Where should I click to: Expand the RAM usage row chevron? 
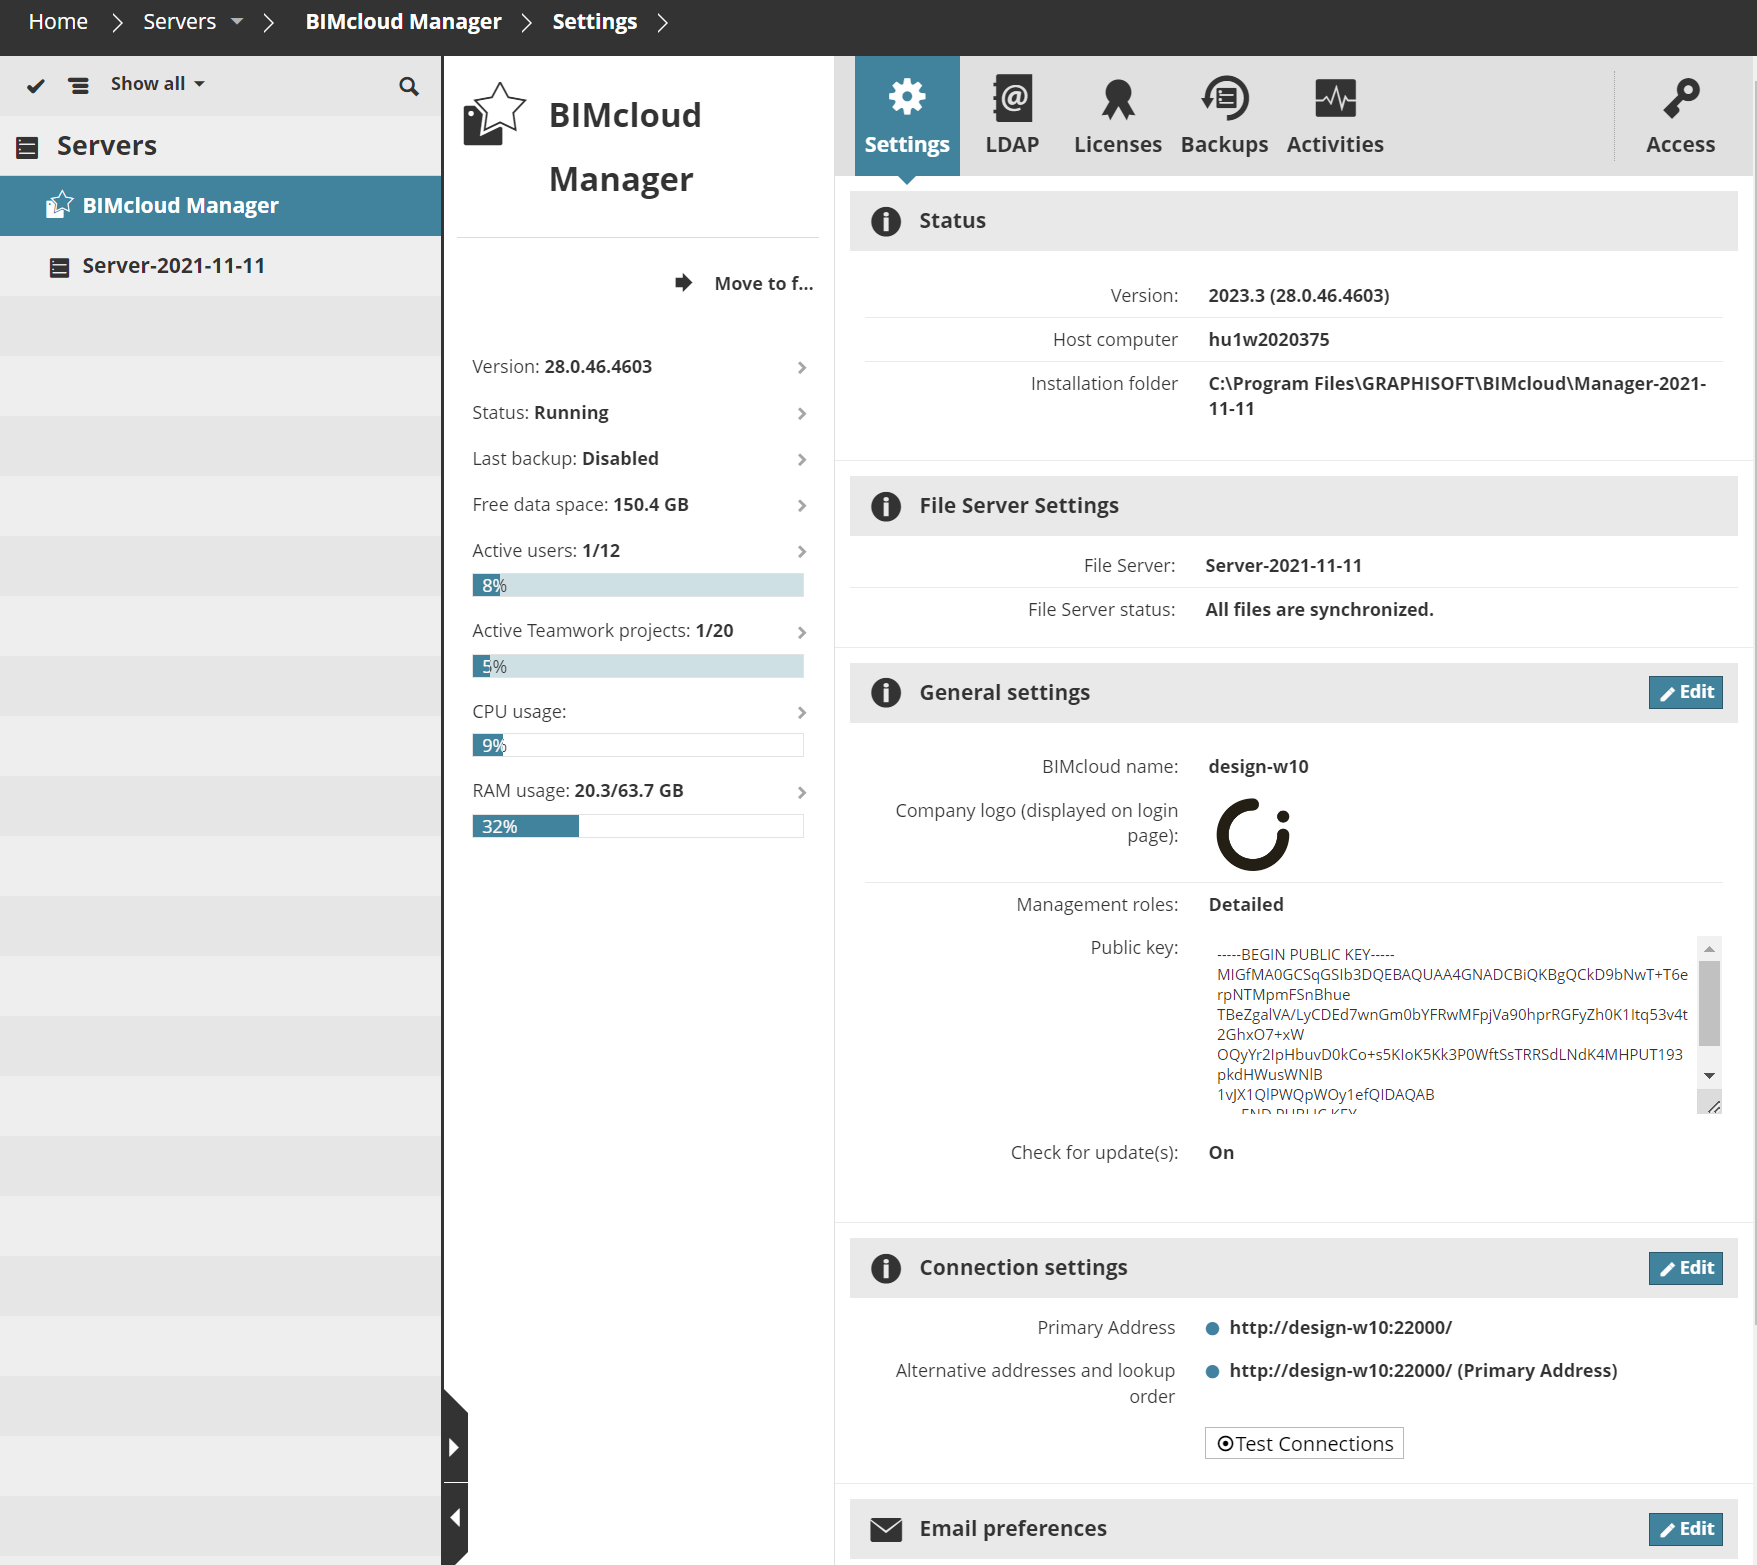click(801, 792)
